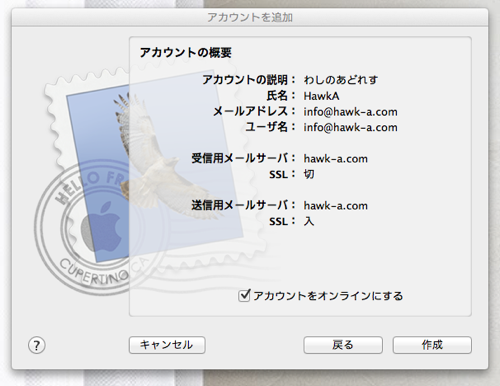Click the アカウントの説明 label
Image resolution: width=500 pixels, height=386 pixels.
(x=249, y=80)
